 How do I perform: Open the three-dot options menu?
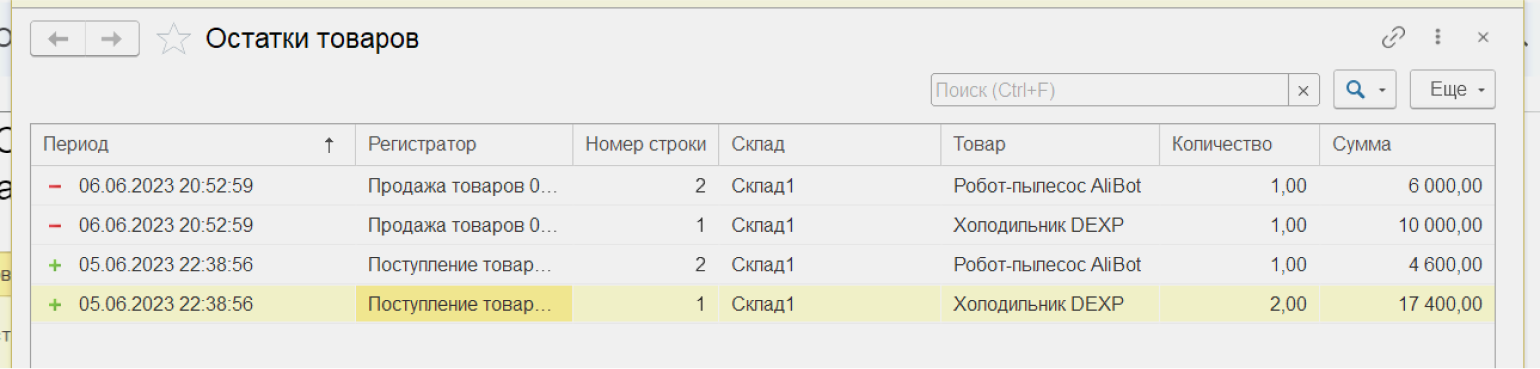[1438, 38]
